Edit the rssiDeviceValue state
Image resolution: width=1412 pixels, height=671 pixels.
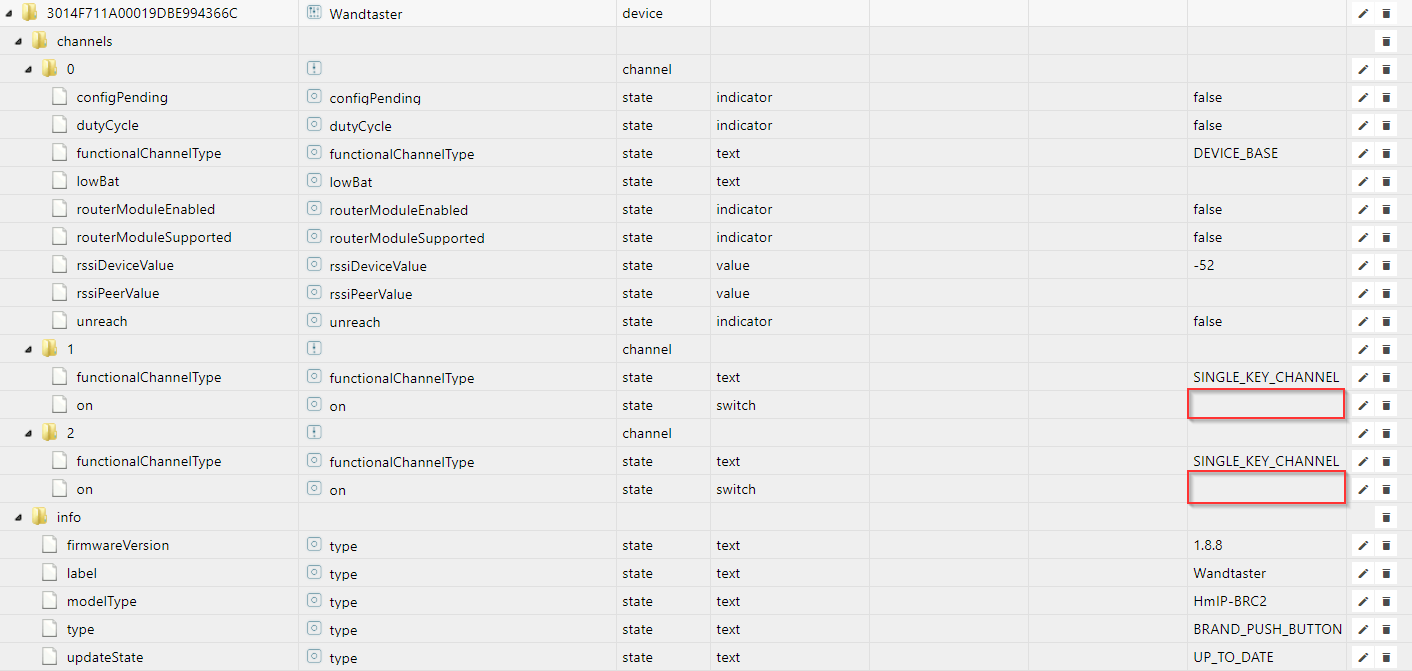[x=1362, y=266]
